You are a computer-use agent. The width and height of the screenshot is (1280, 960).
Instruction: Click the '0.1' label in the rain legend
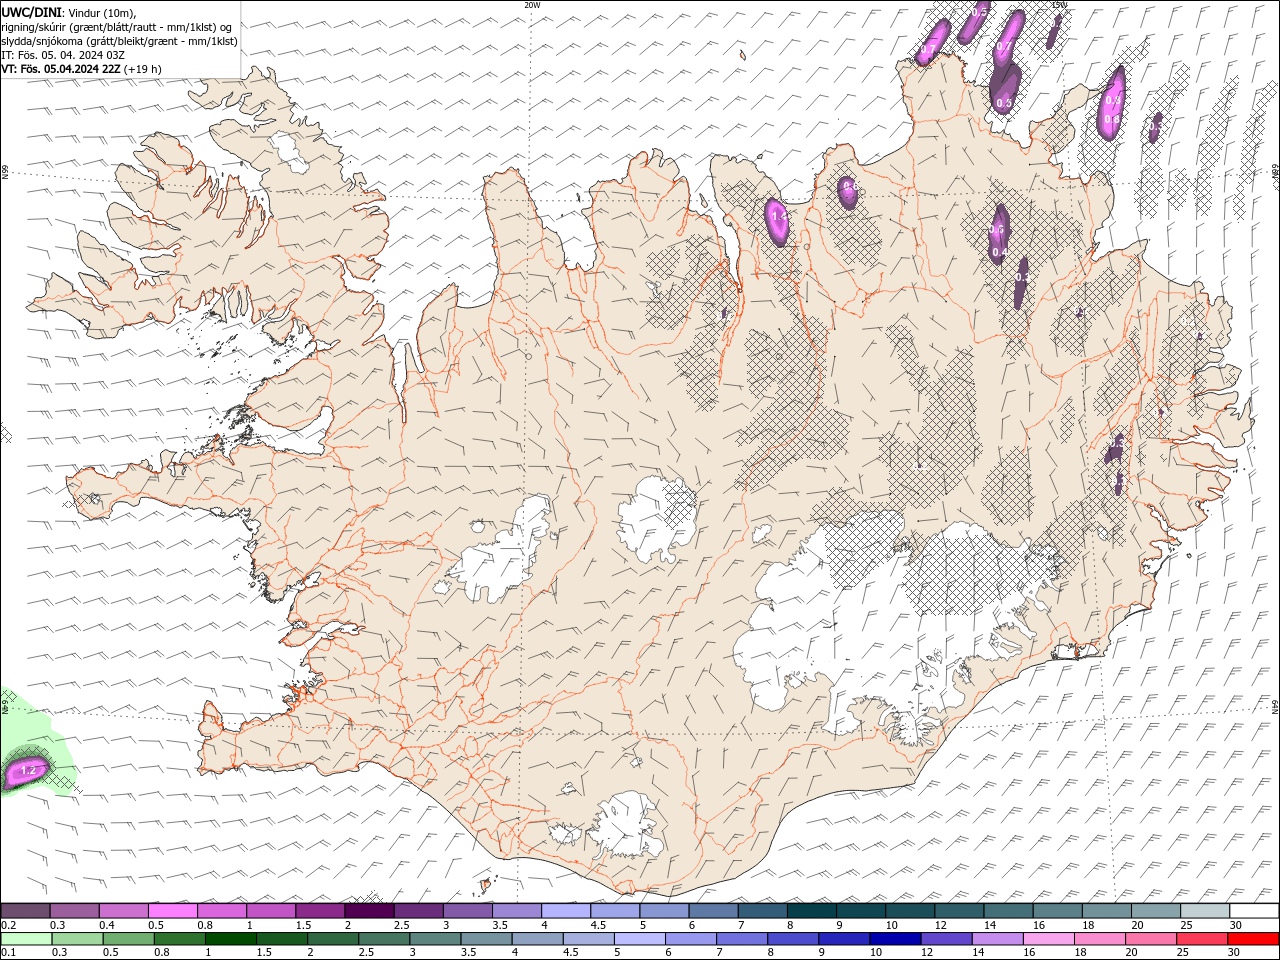tap(9, 953)
